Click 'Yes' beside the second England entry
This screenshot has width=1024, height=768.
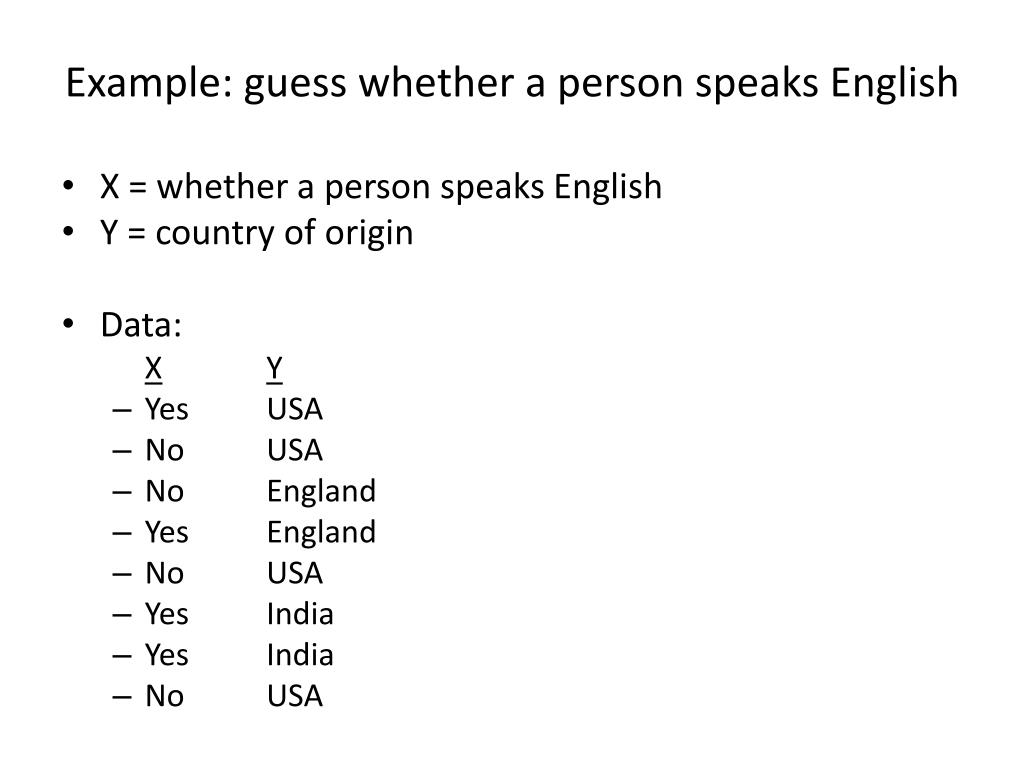tap(167, 533)
